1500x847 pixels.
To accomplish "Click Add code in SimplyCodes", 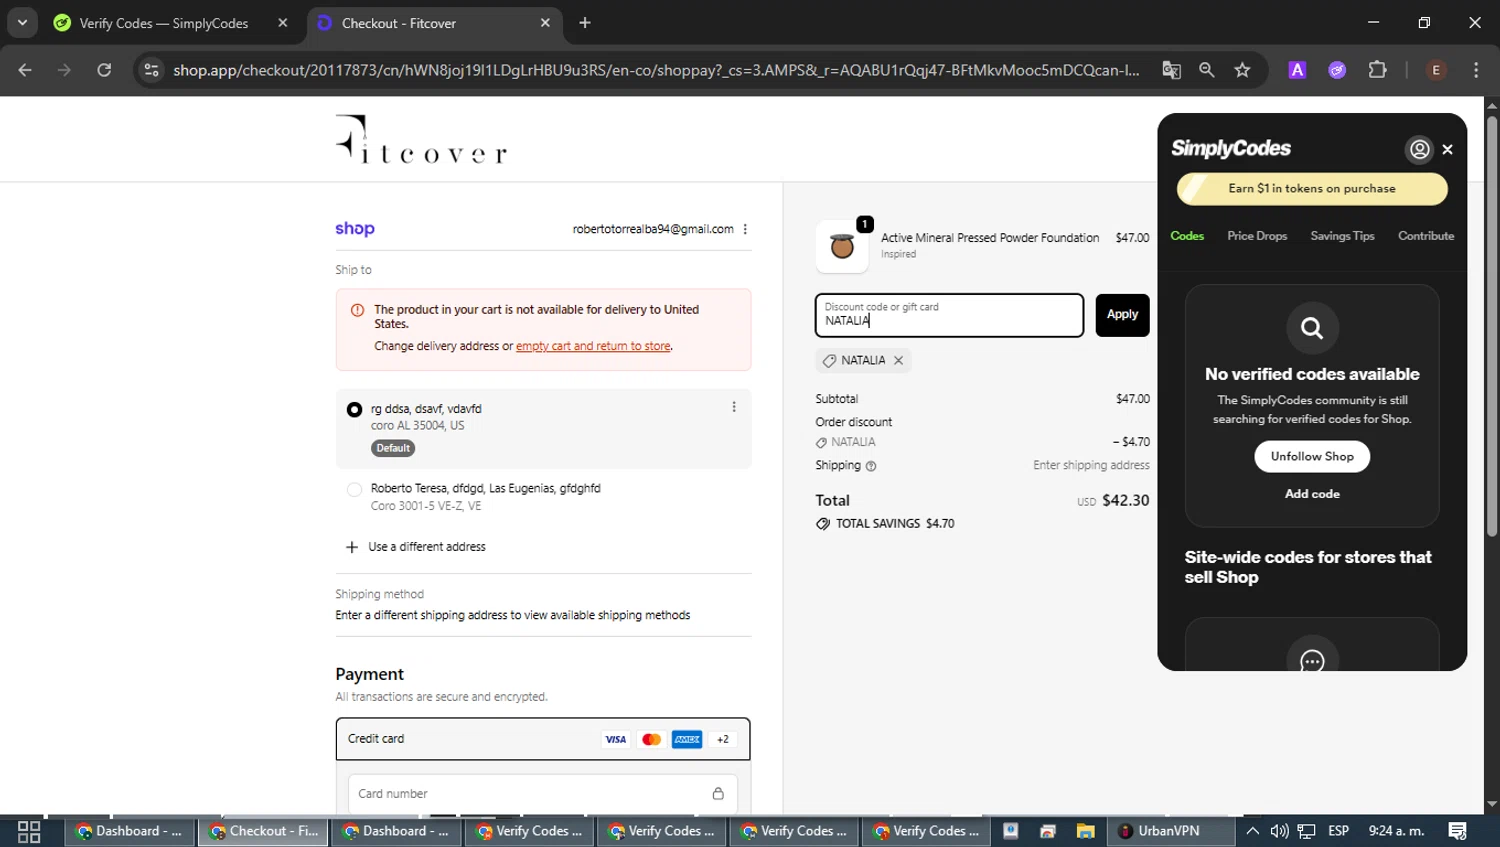I will pyautogui.click(x=1312, y=494).
